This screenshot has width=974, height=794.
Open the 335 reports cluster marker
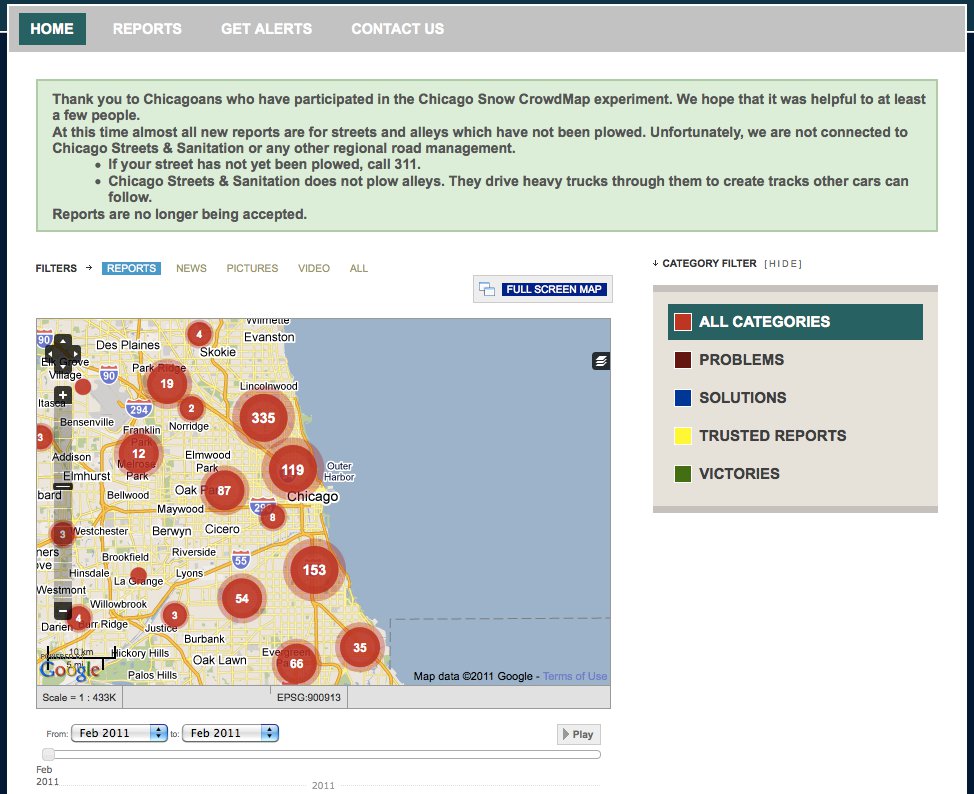(263, 418)
